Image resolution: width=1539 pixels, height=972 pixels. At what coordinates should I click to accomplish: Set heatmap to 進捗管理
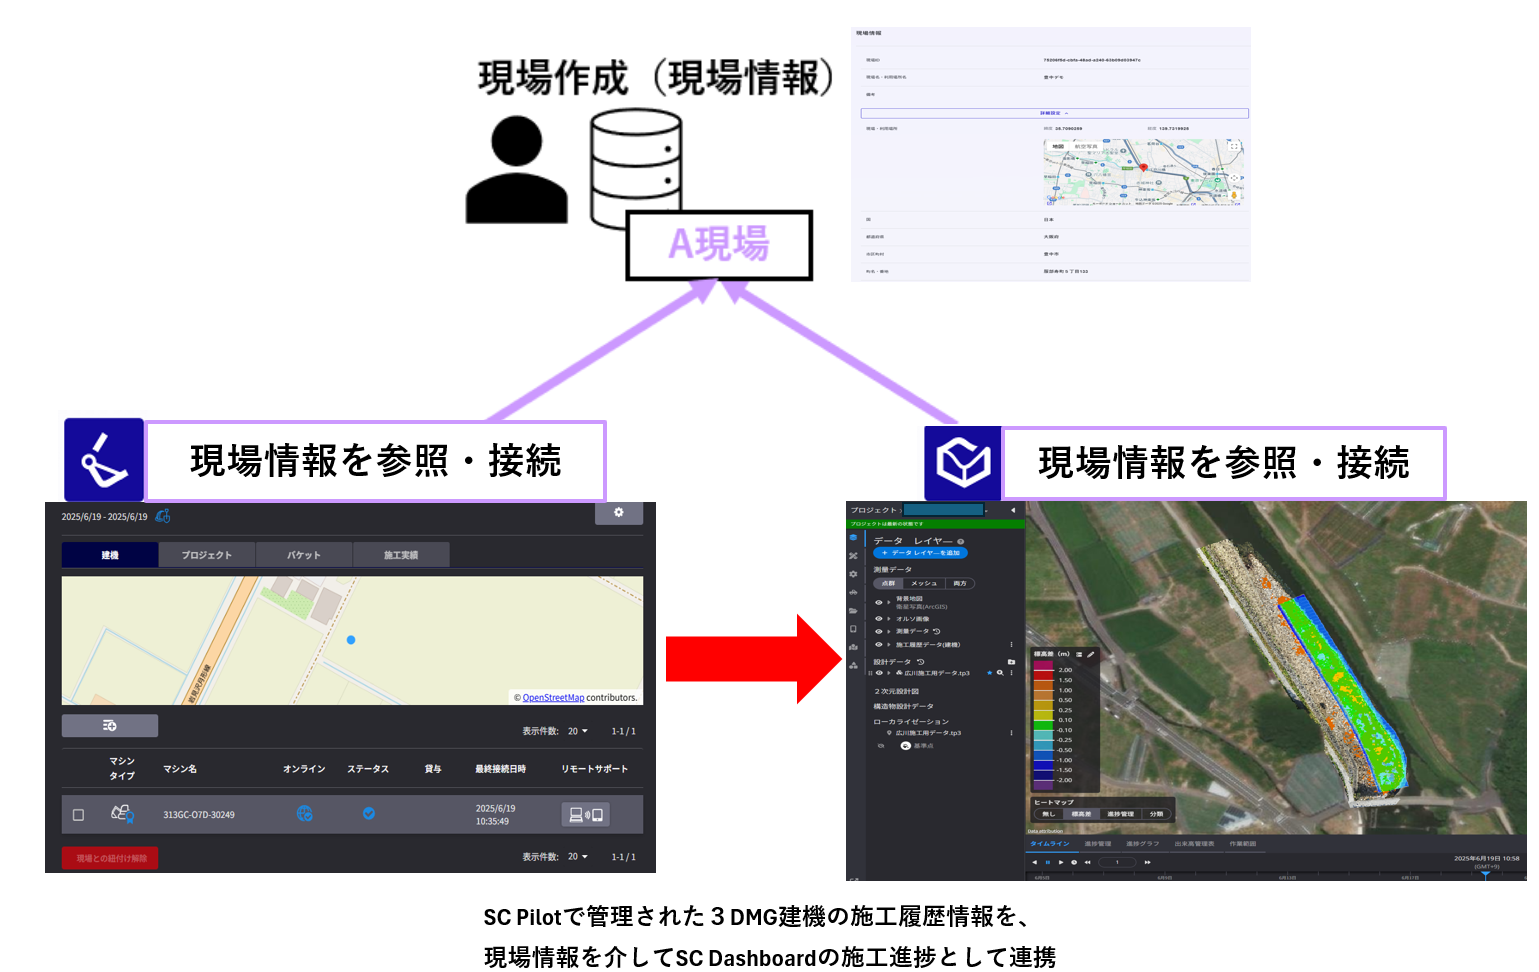(x=1121, y=814)
